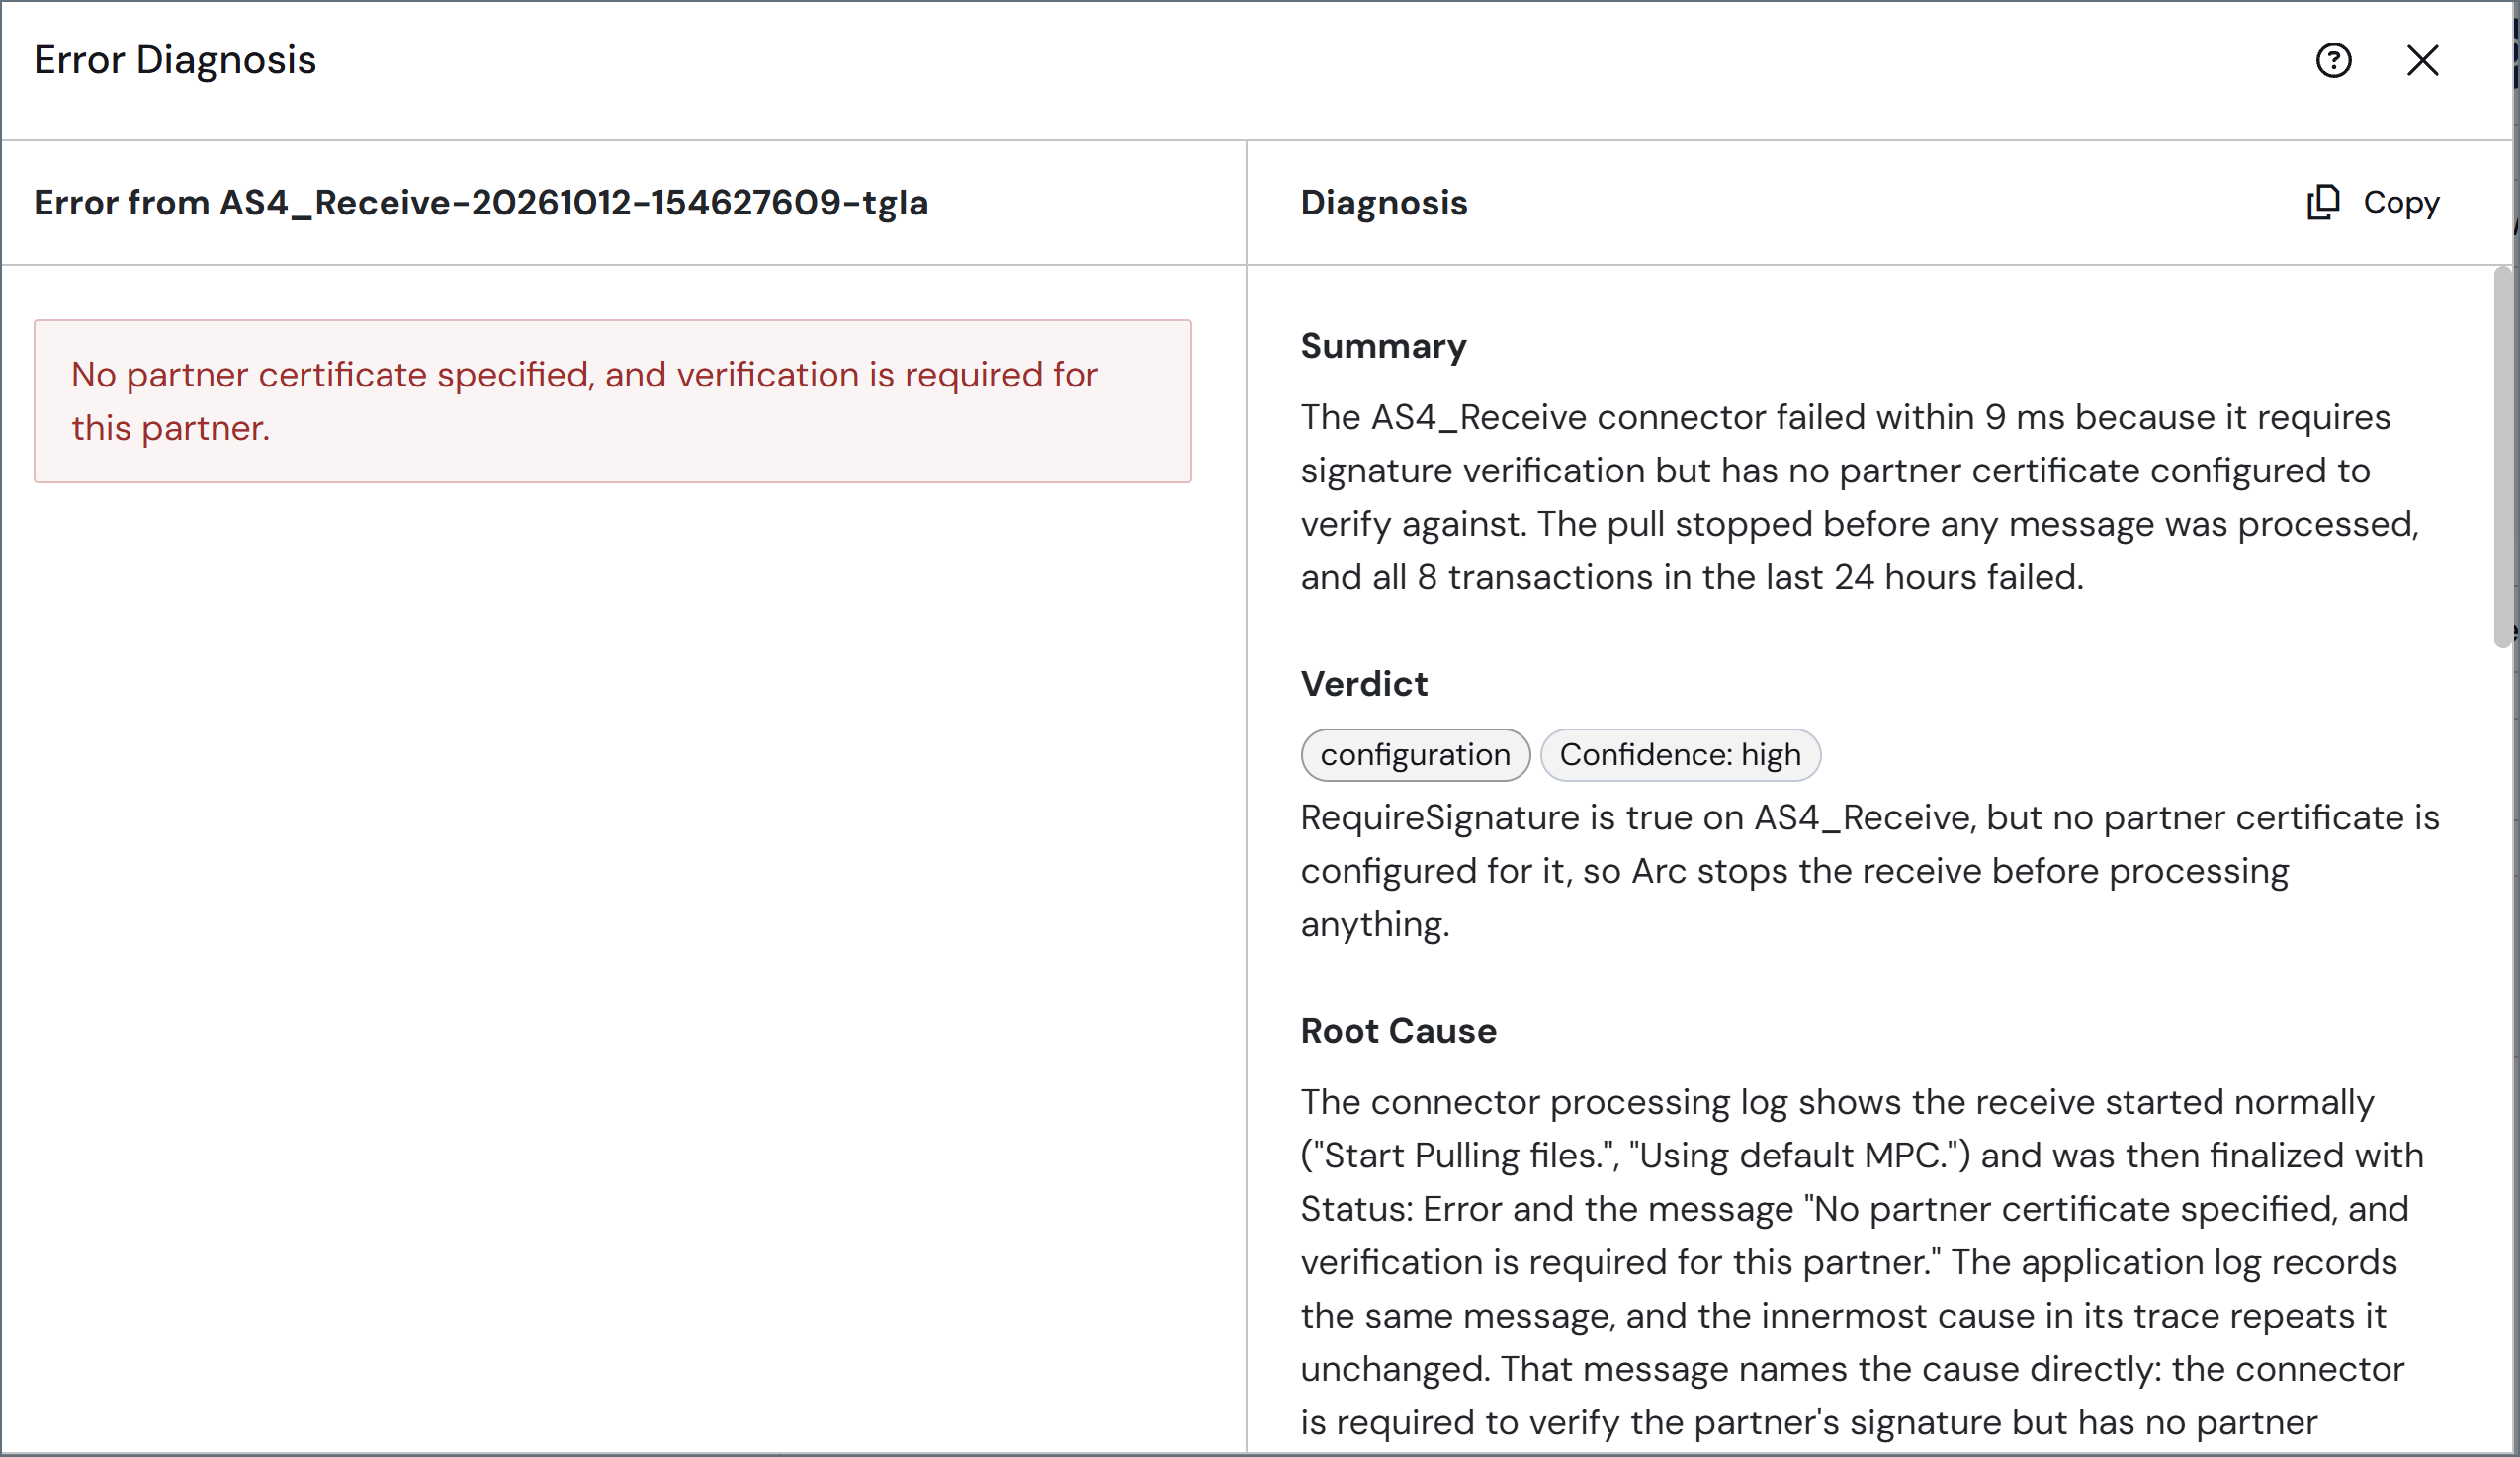Click the diagnosis panel scrollbar thumb

2503,457
